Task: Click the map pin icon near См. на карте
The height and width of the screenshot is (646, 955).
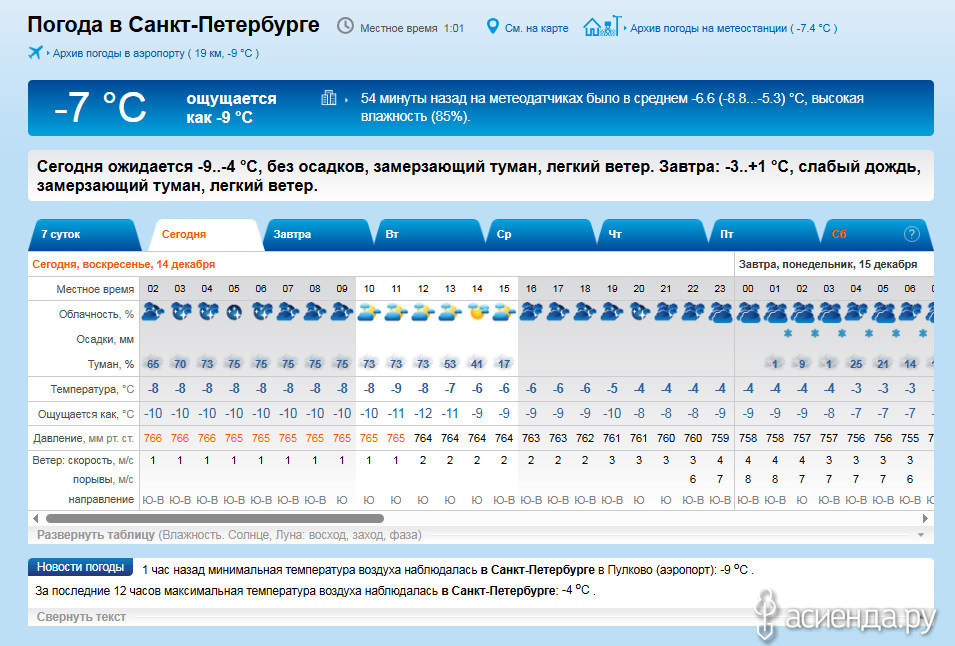Action: pos(492,26)
